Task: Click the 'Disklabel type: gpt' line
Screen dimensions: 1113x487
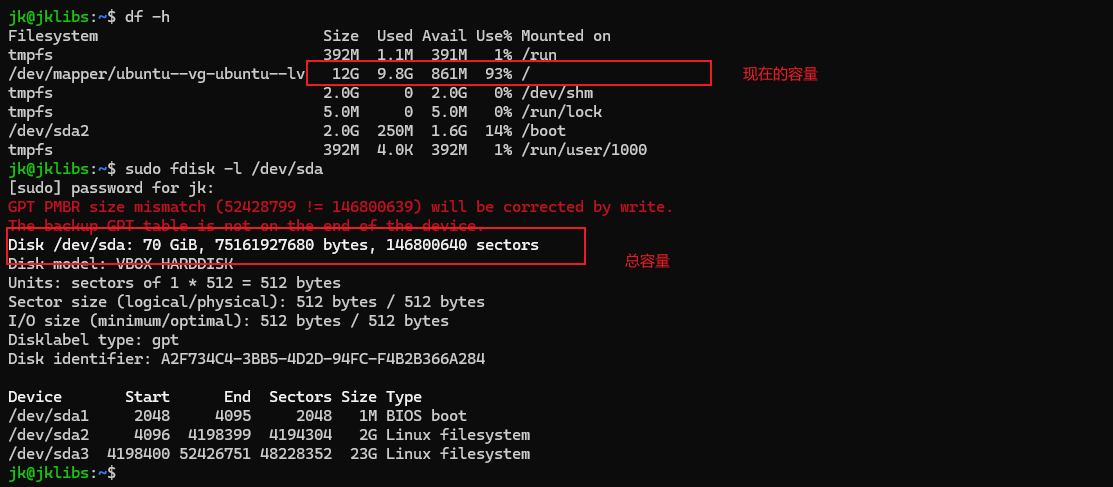Action: click(93, 340)
